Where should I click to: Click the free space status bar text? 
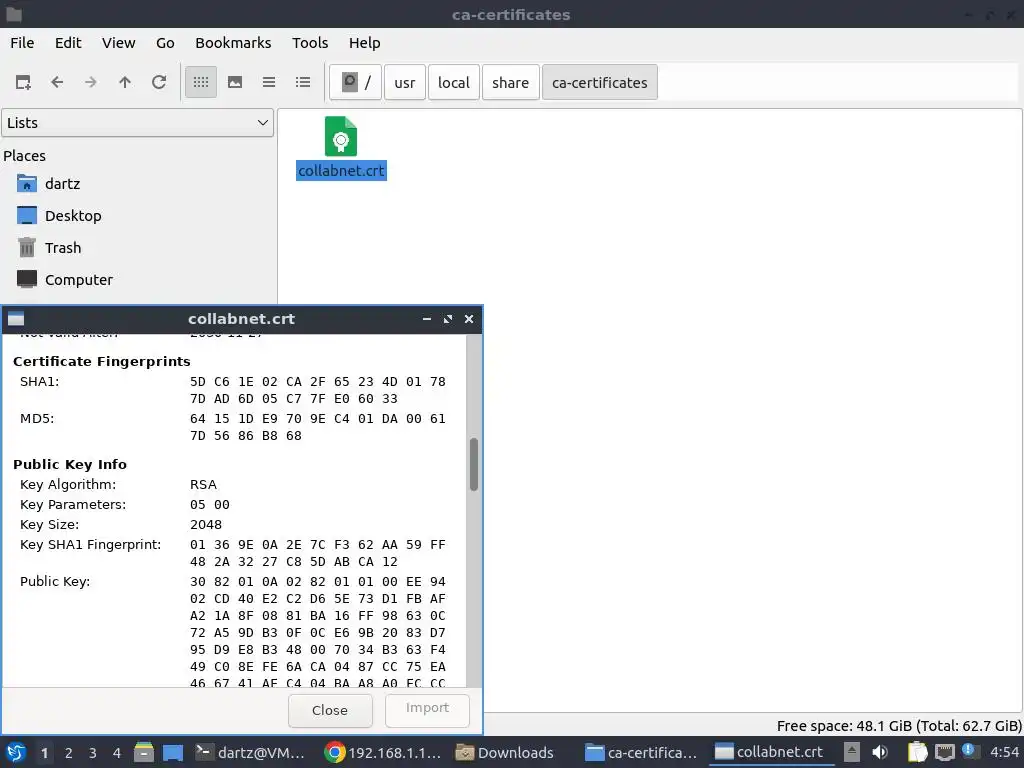click(x=899, y=726)
